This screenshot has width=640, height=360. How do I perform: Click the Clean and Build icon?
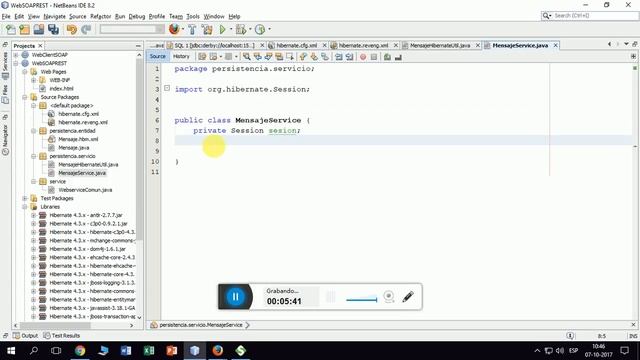(207, 29)
